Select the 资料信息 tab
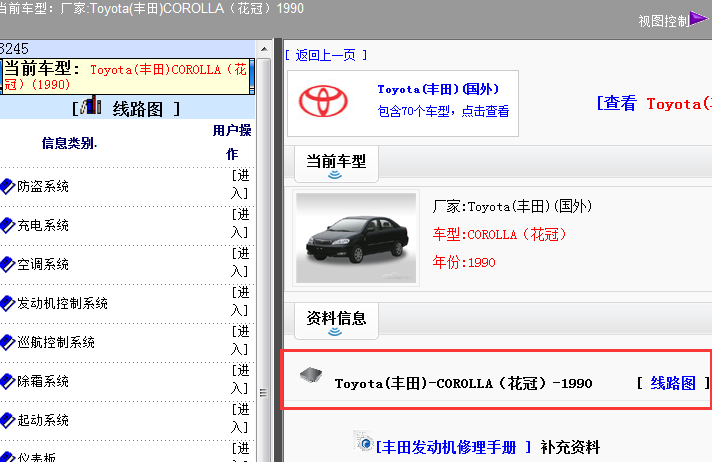712x462 pixels. [x=336, y=321]
